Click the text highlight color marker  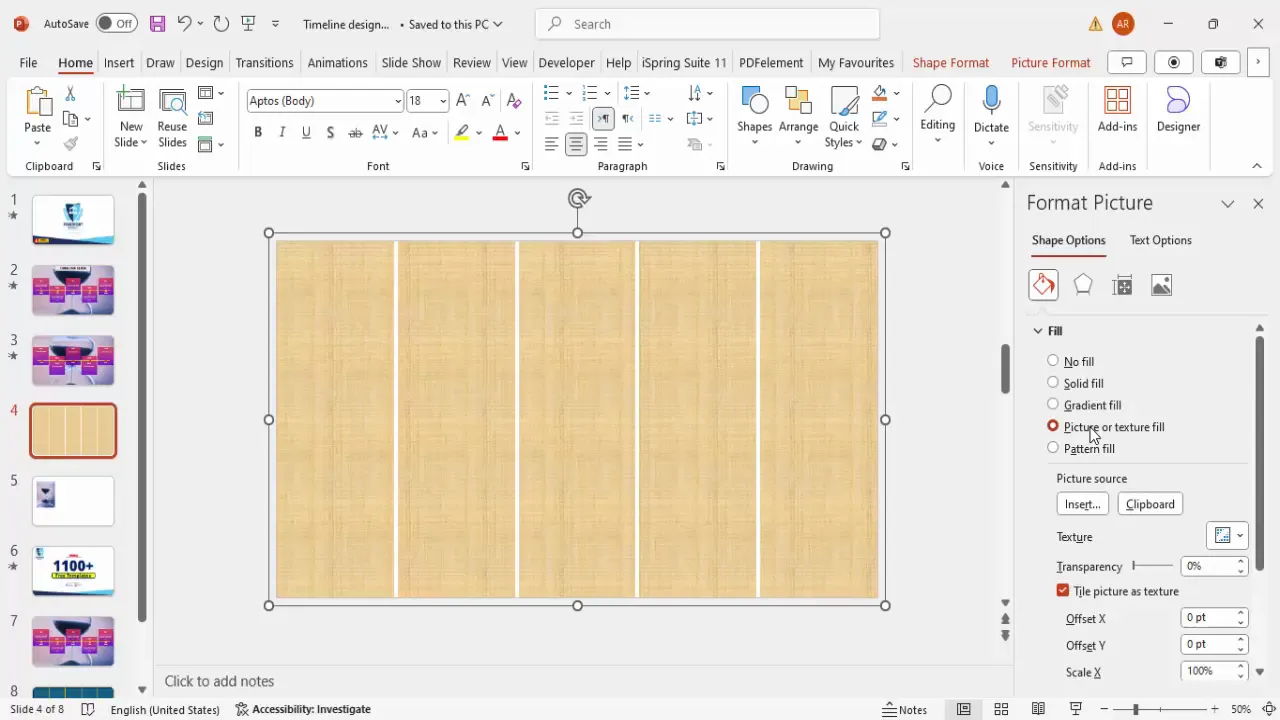click(461, 133)
